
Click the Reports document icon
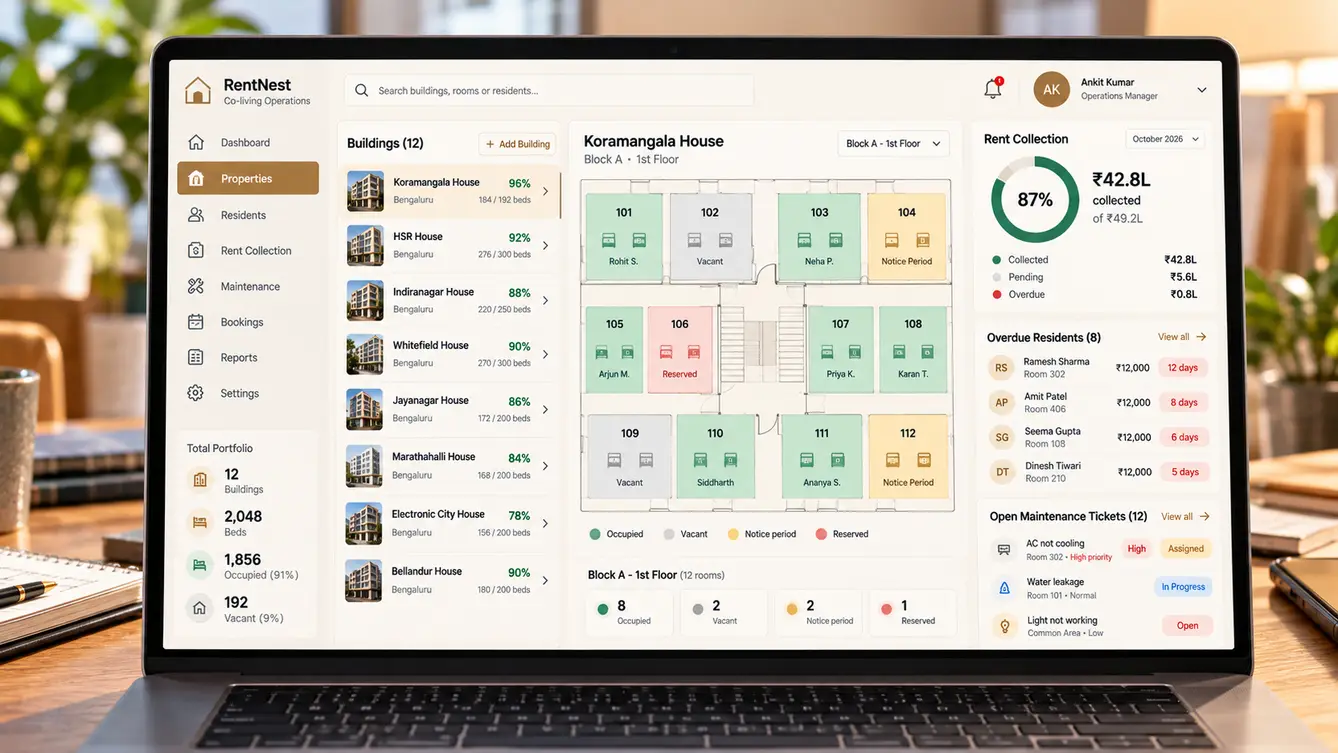click(196, 357)
